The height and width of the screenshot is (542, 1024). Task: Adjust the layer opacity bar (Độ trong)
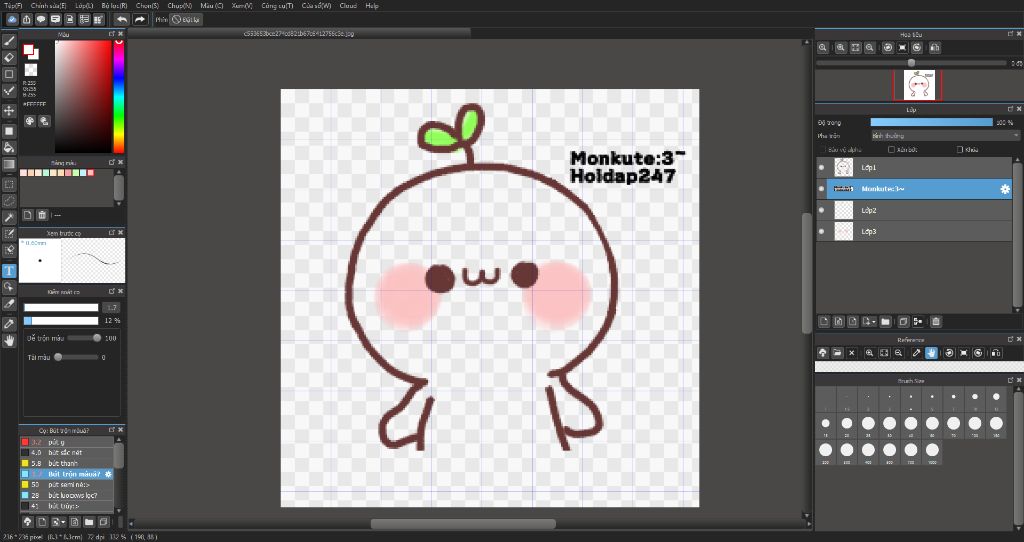coord(931,122)
